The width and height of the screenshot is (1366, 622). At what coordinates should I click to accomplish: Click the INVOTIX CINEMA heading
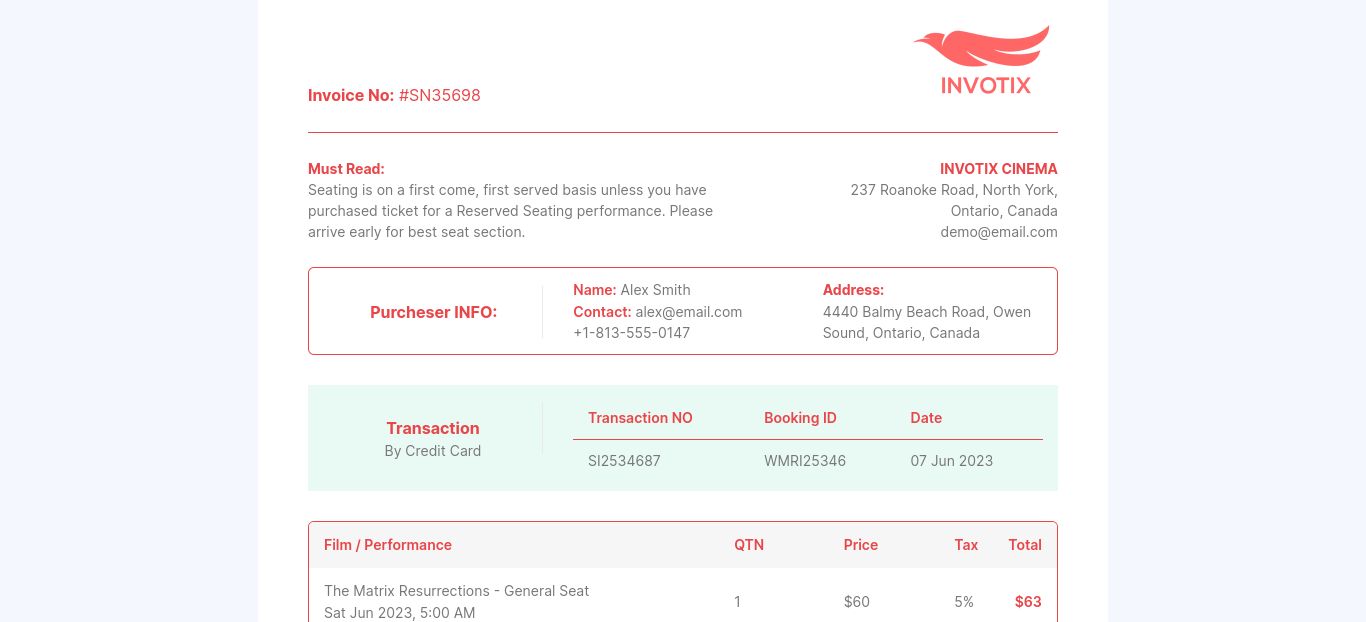(x=998, y=169)
